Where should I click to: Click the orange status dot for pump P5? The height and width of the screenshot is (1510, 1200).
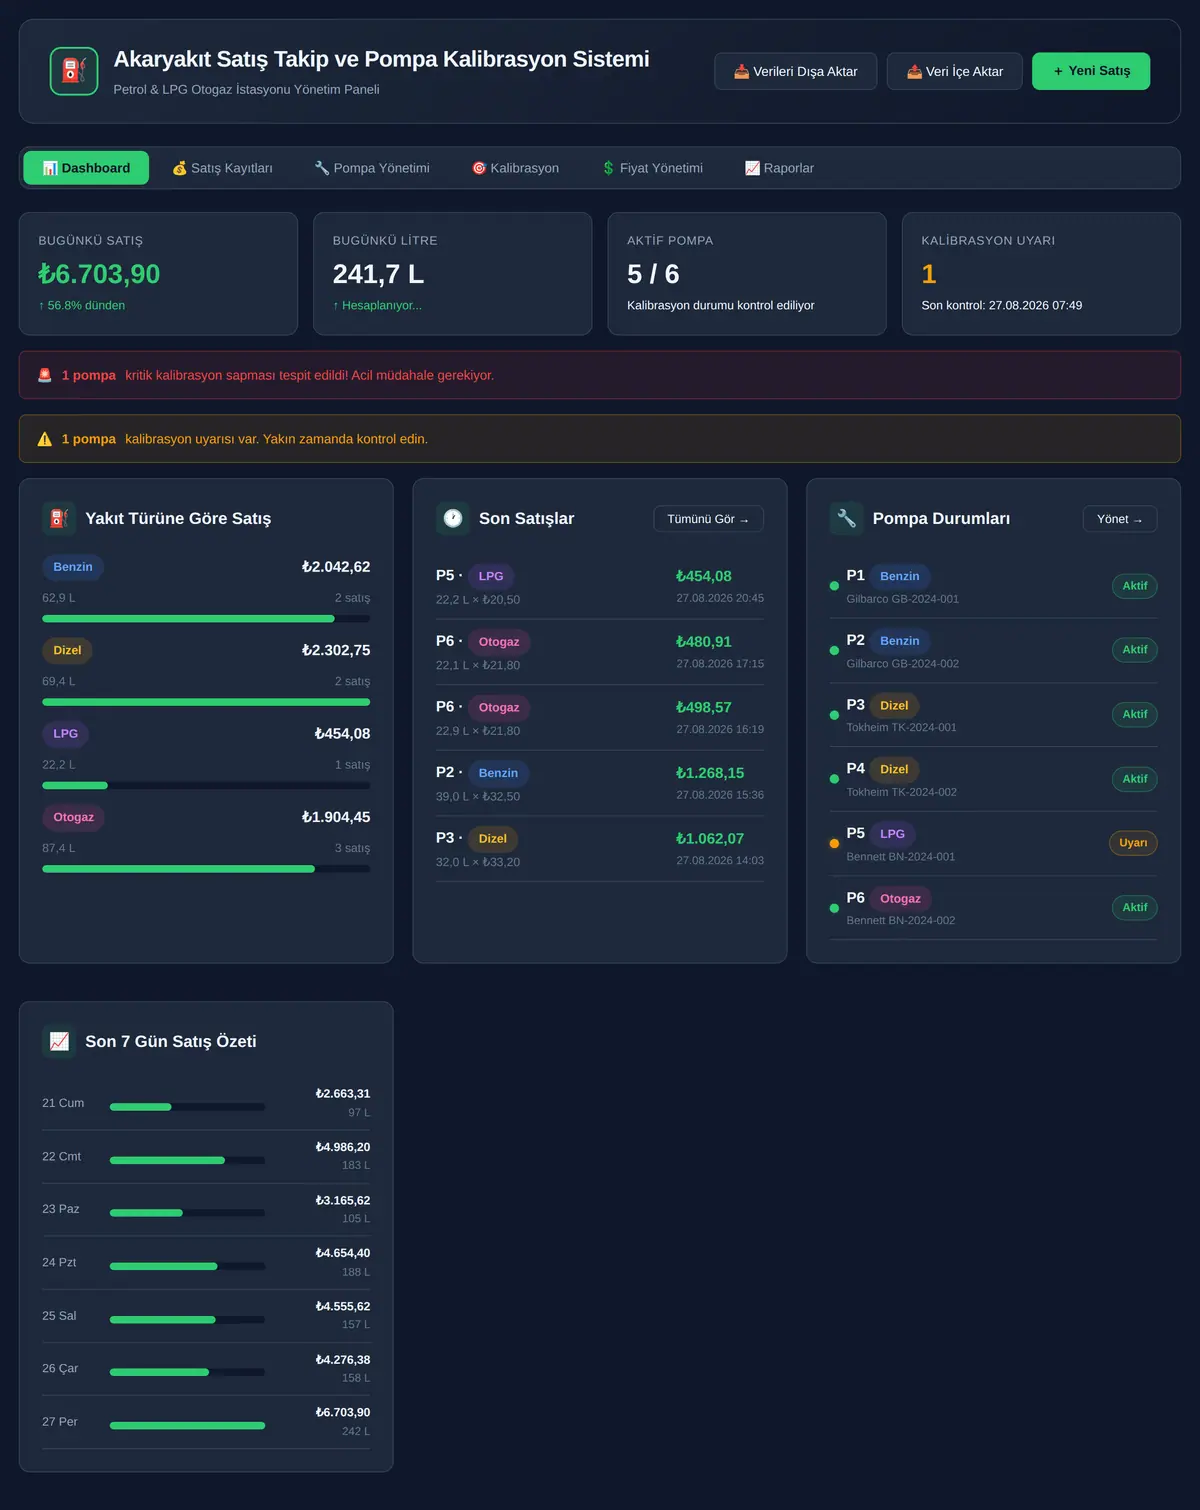pyautogui.click(x=834, y=844)
